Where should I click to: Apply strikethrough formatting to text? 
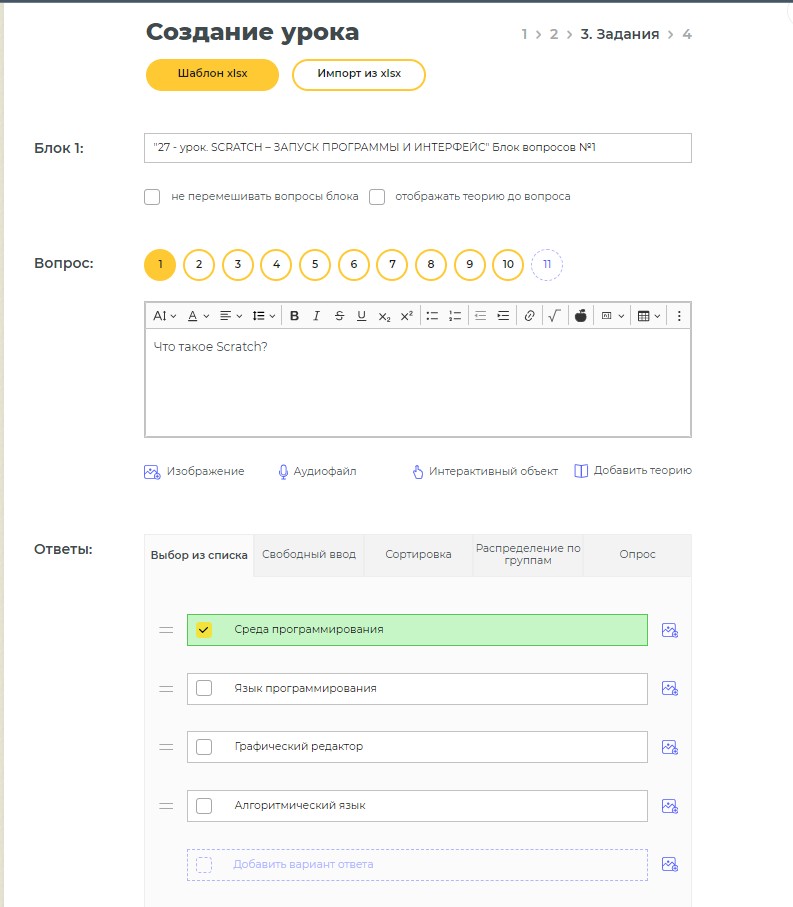pyautogui.click(x=339, y=316)
